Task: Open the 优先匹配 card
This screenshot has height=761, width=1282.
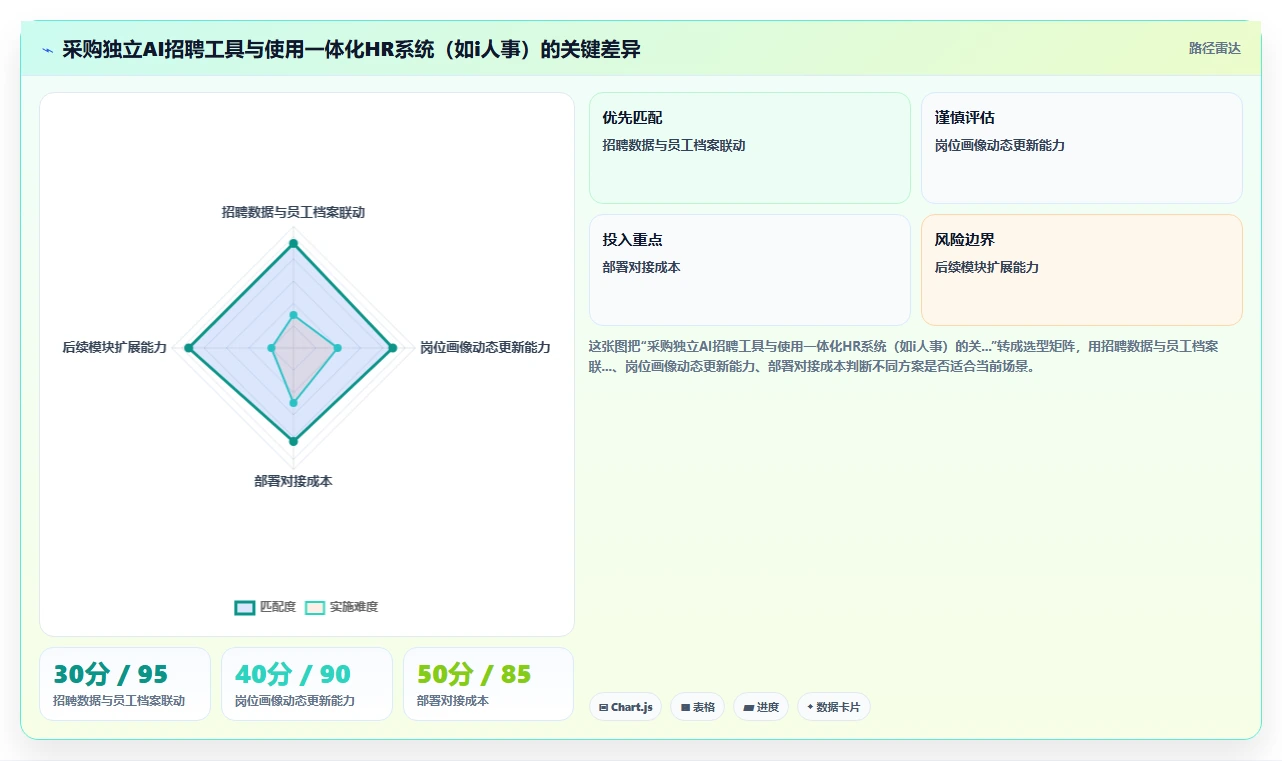Action: click(x=750, y=148)
